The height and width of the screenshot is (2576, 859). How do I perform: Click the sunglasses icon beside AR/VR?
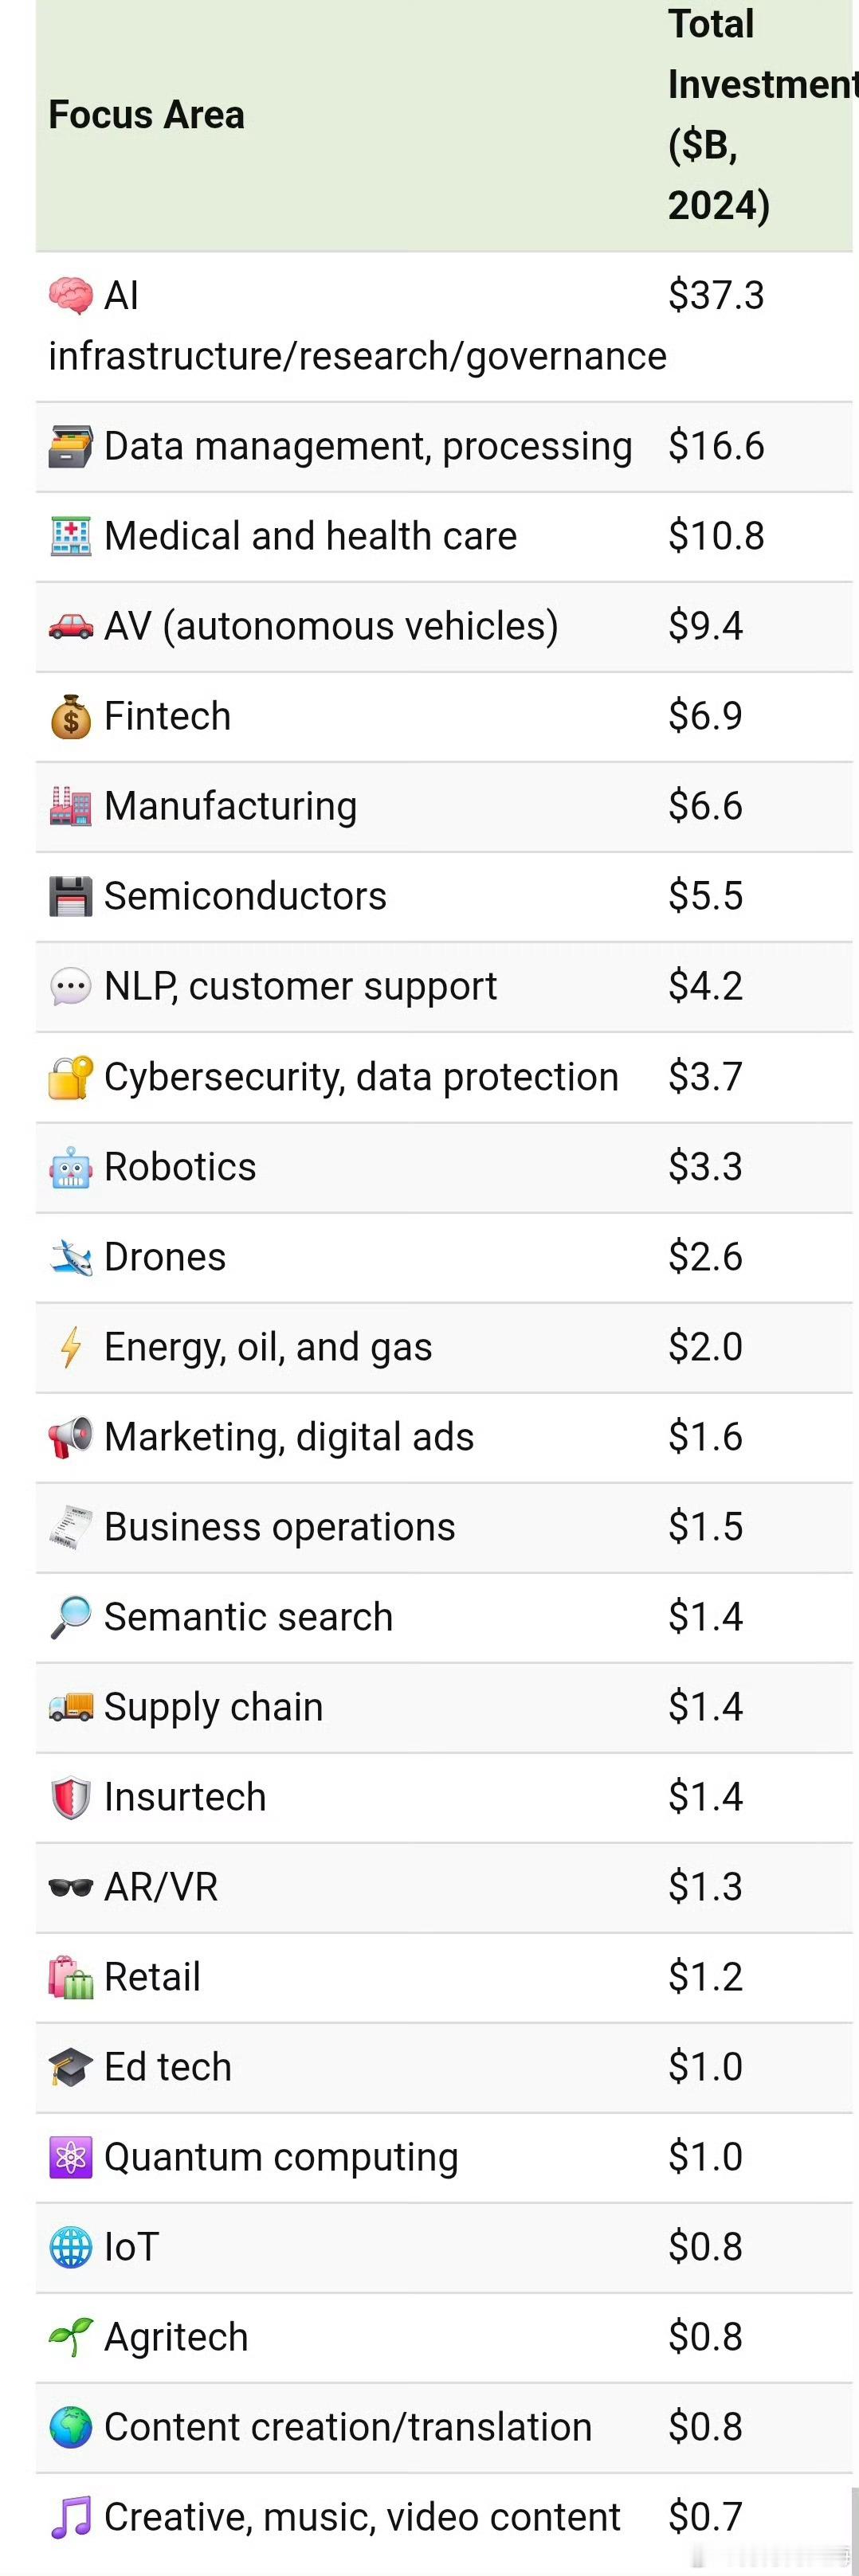tap(70, 1887)
